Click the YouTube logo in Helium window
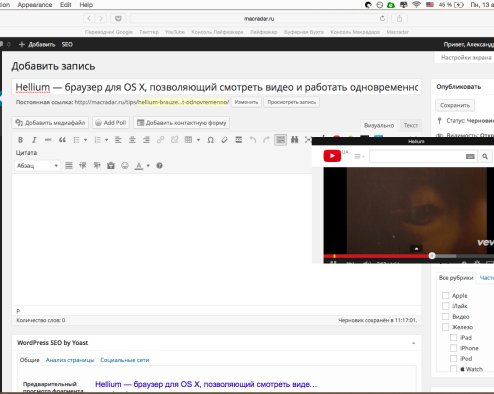This screenshot has height=394, width=494. point(332,156)
